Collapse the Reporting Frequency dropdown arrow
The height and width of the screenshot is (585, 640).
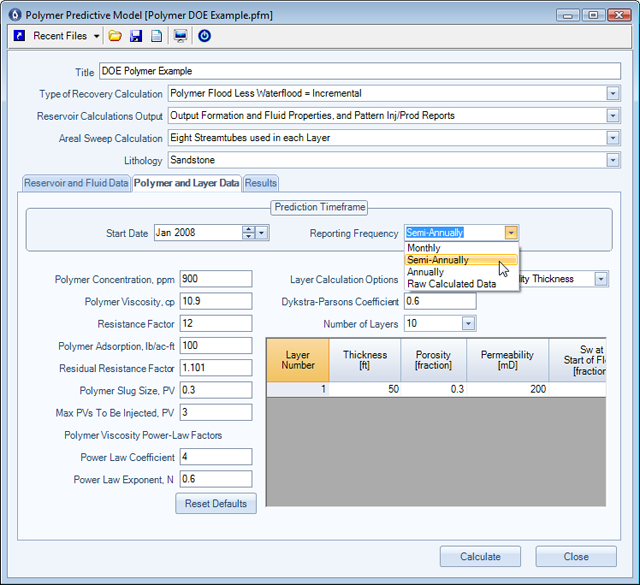click(511, 233)
